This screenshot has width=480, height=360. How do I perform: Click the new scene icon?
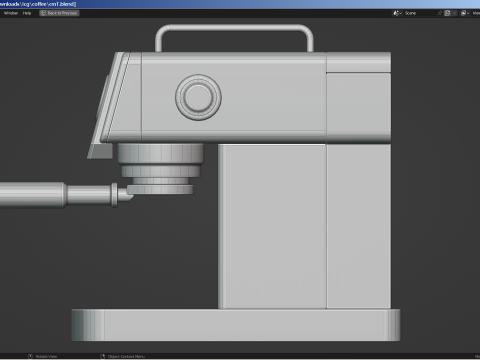(x=447, y=13)
